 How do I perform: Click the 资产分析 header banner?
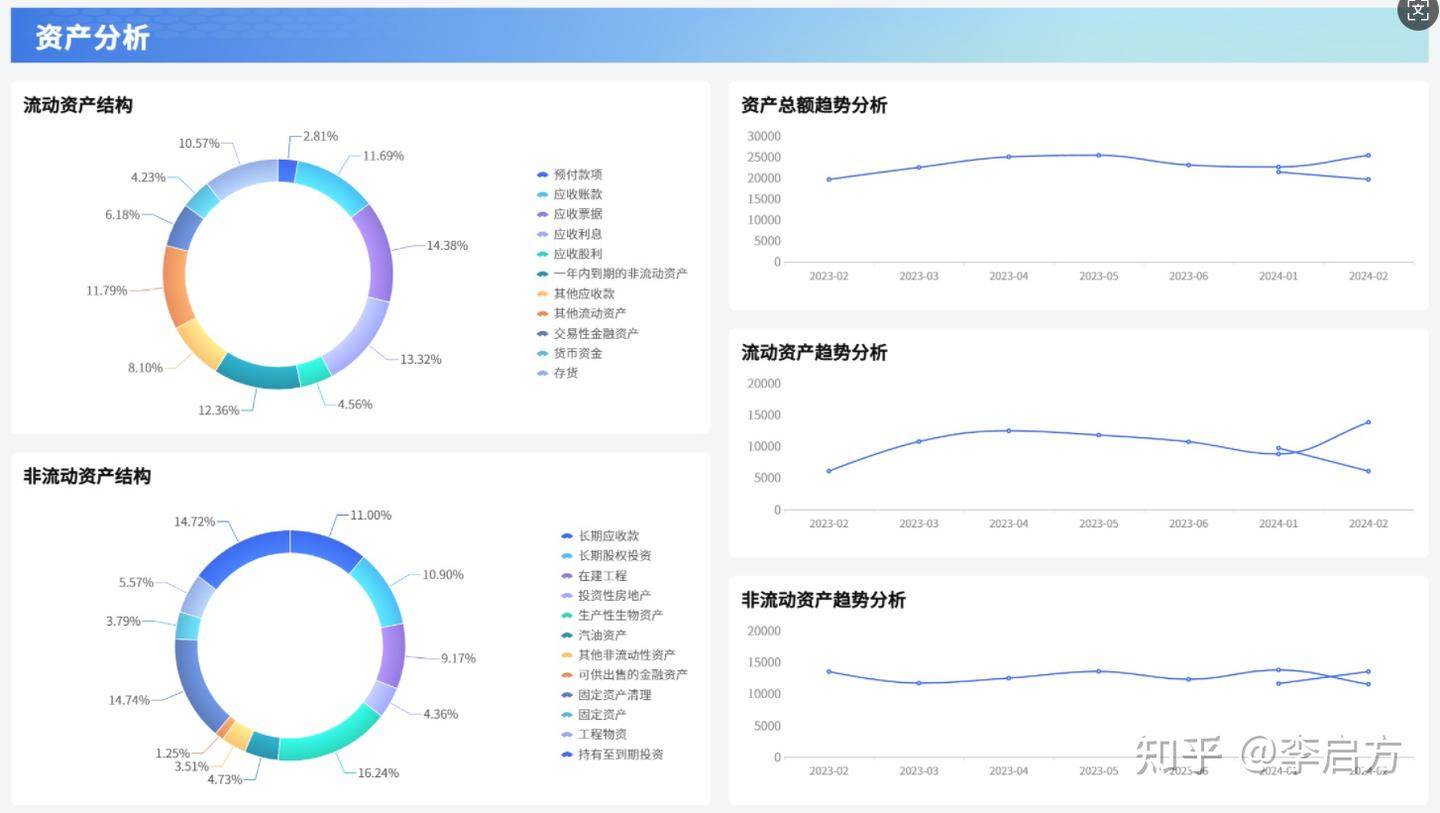pyautogui.click(x=91, y=37)
